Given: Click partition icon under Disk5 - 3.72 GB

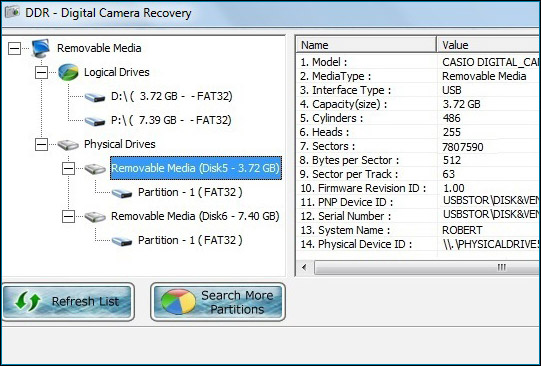Looking at the screenshot, I should pos(122,193).
